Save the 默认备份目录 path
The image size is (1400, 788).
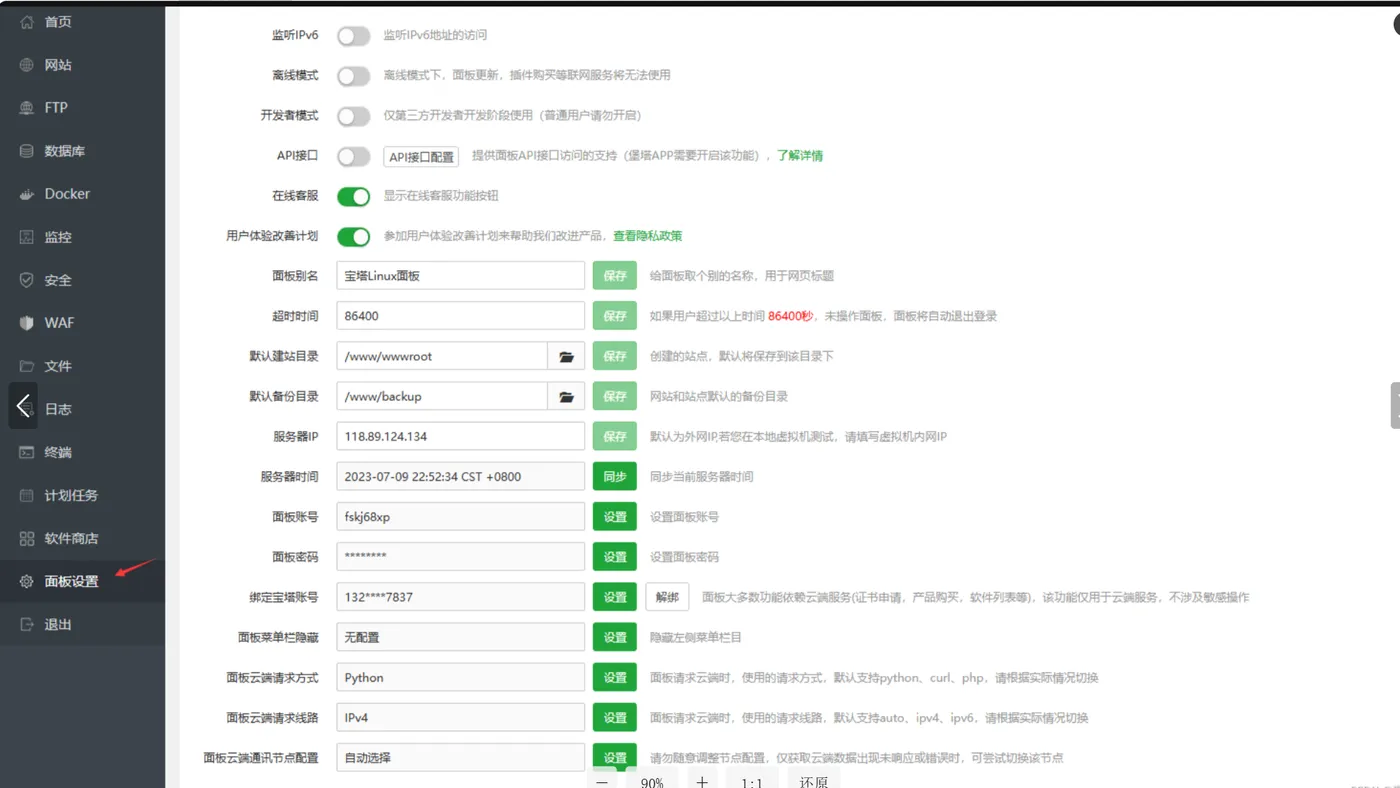(615, 396)
